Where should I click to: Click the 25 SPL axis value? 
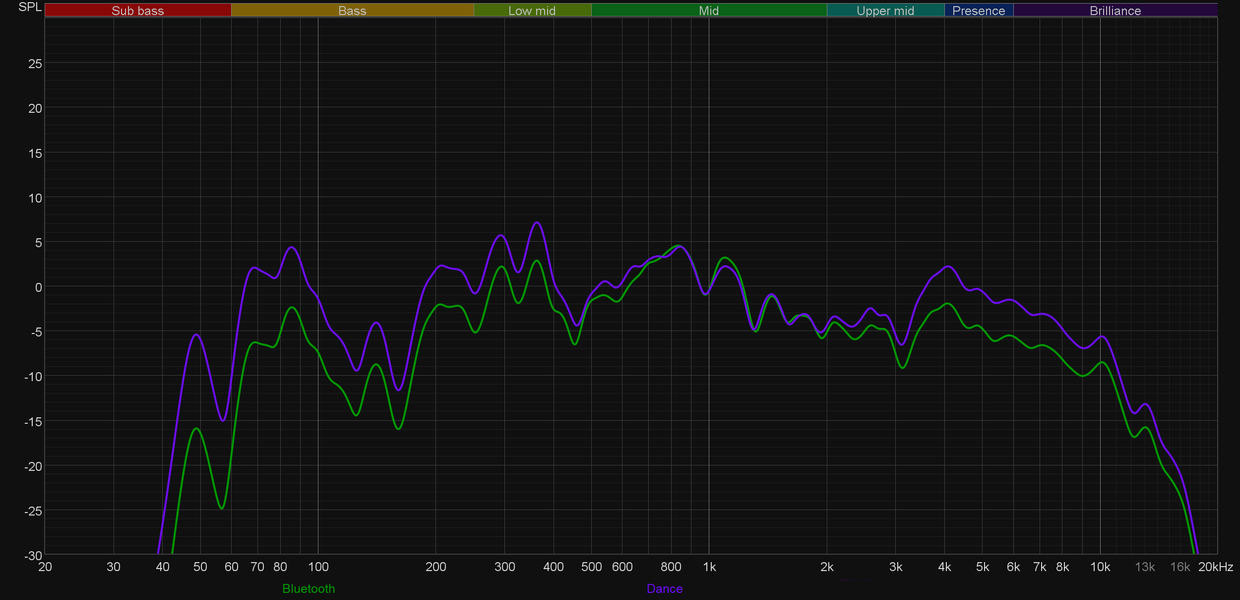[34, 63]
